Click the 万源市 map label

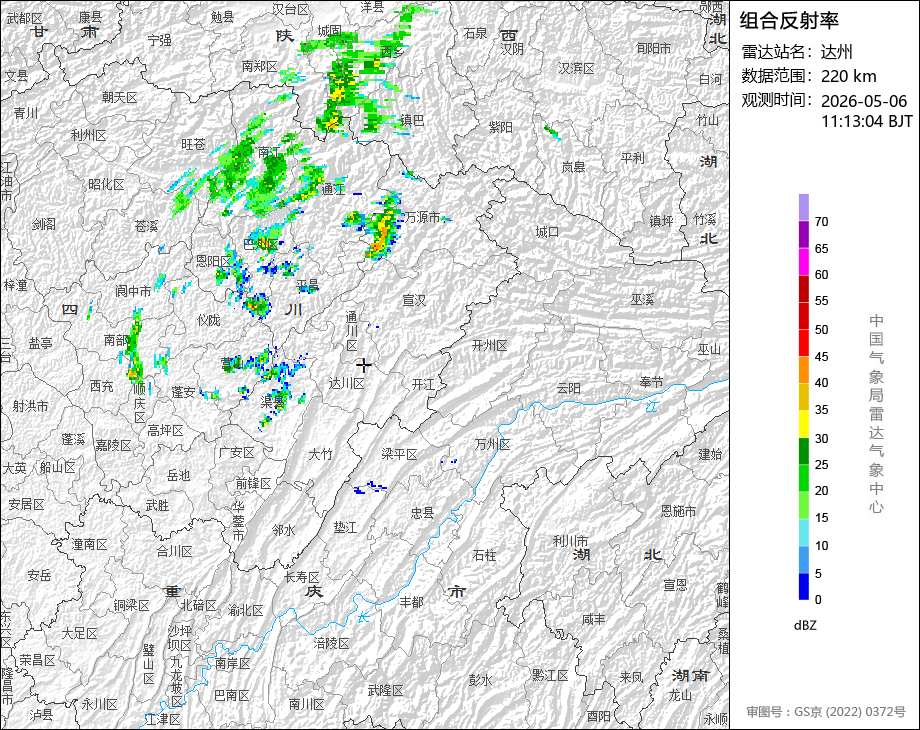pyautogui.click(x=422, y=217)
